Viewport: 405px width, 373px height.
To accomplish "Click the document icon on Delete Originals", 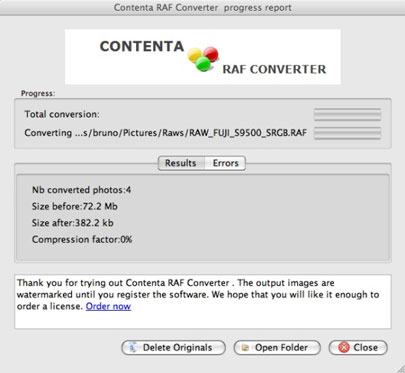I will pyautogui.click(x=133, y=348).
